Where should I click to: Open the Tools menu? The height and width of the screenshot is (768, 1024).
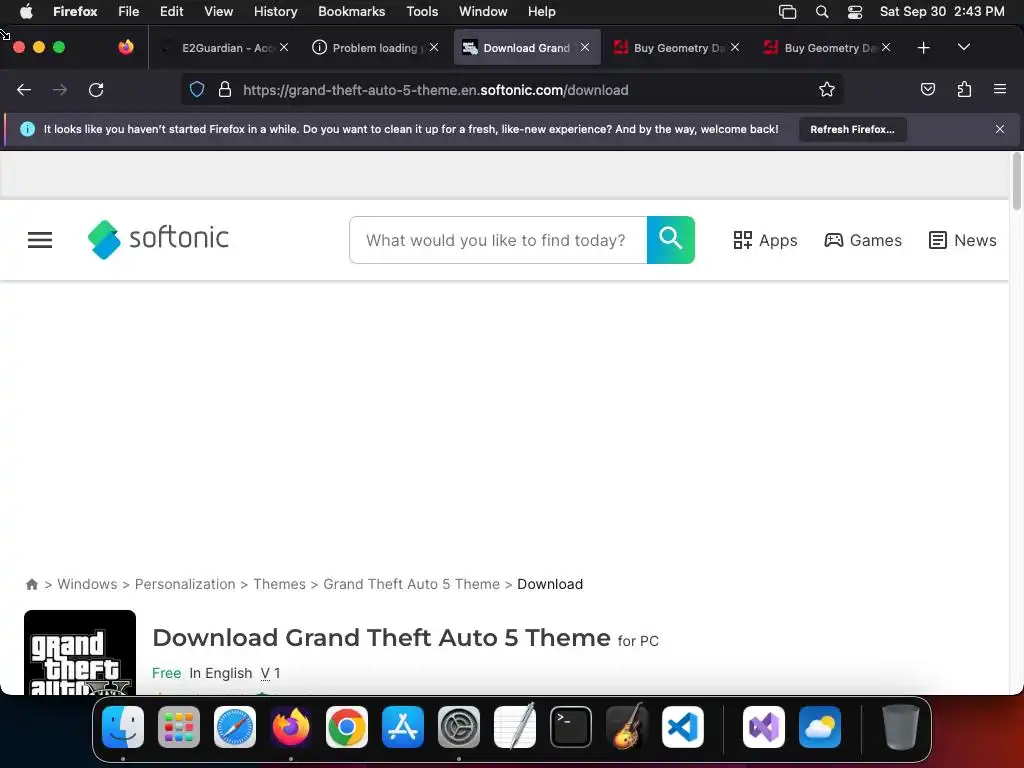coord(422,12)
